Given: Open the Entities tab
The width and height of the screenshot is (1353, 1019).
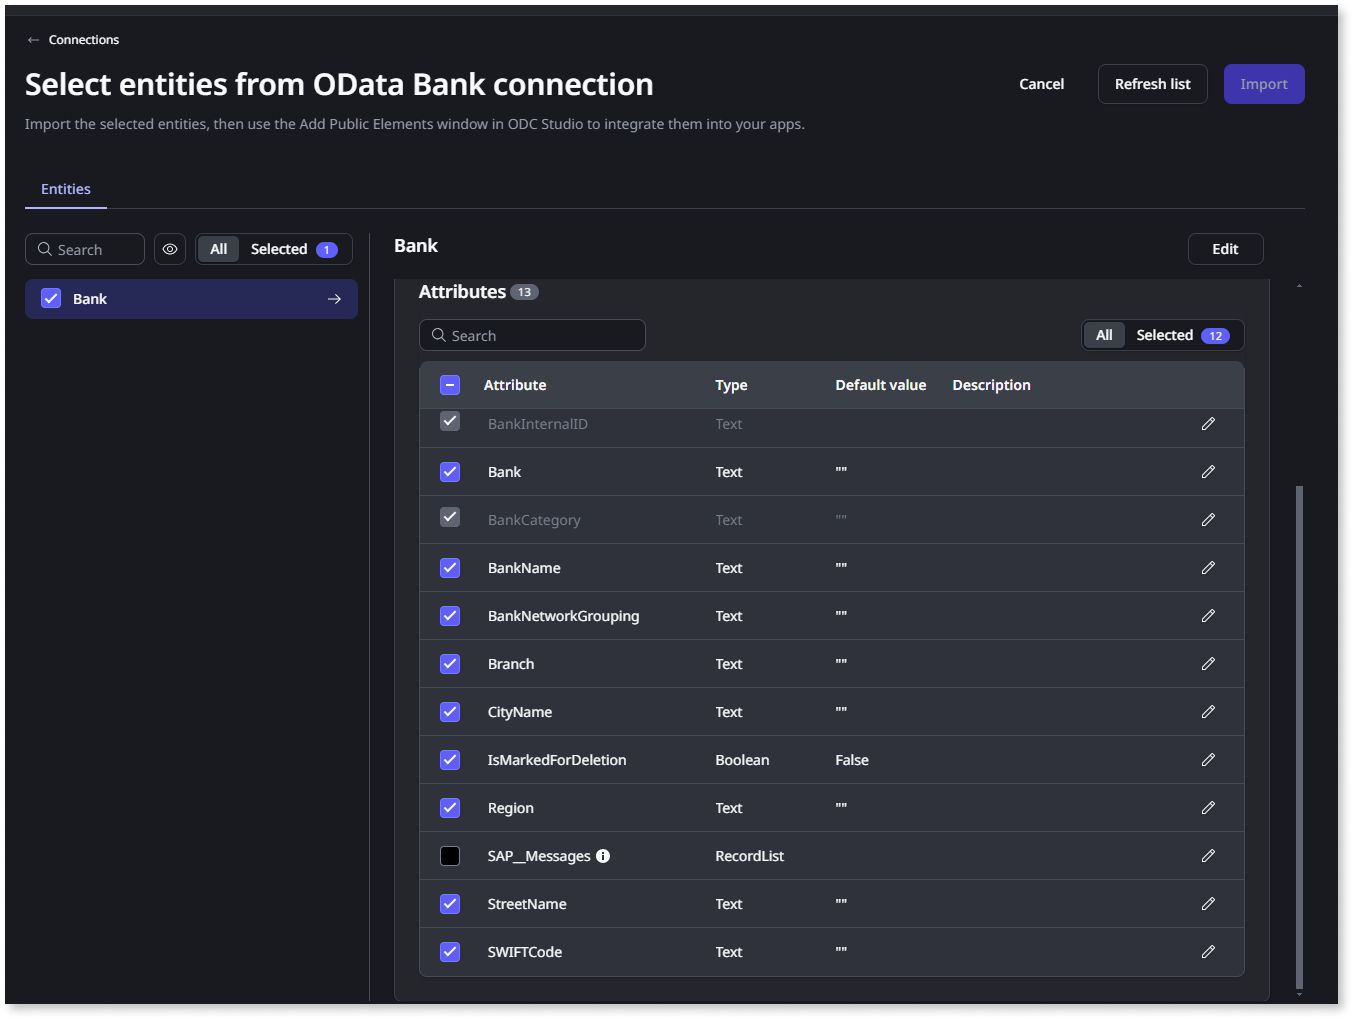Looking at the screenshot, I should tap(65, 189).
